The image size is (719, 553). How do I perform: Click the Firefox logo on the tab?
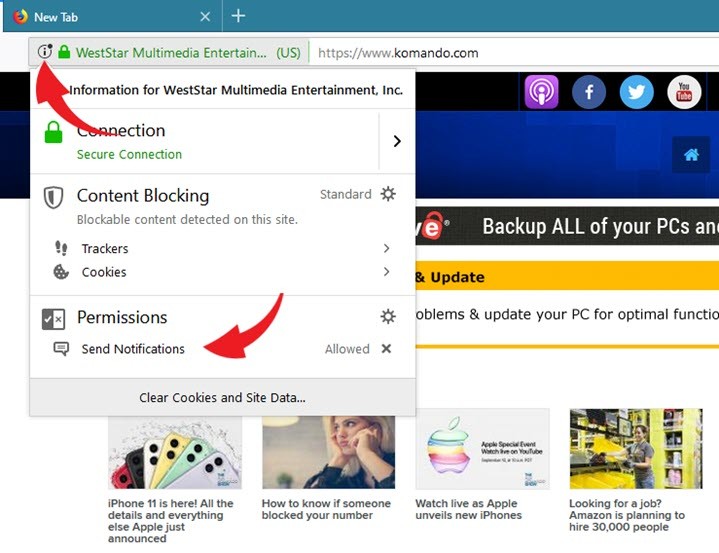pyautogui.click(x=20, y=17)
